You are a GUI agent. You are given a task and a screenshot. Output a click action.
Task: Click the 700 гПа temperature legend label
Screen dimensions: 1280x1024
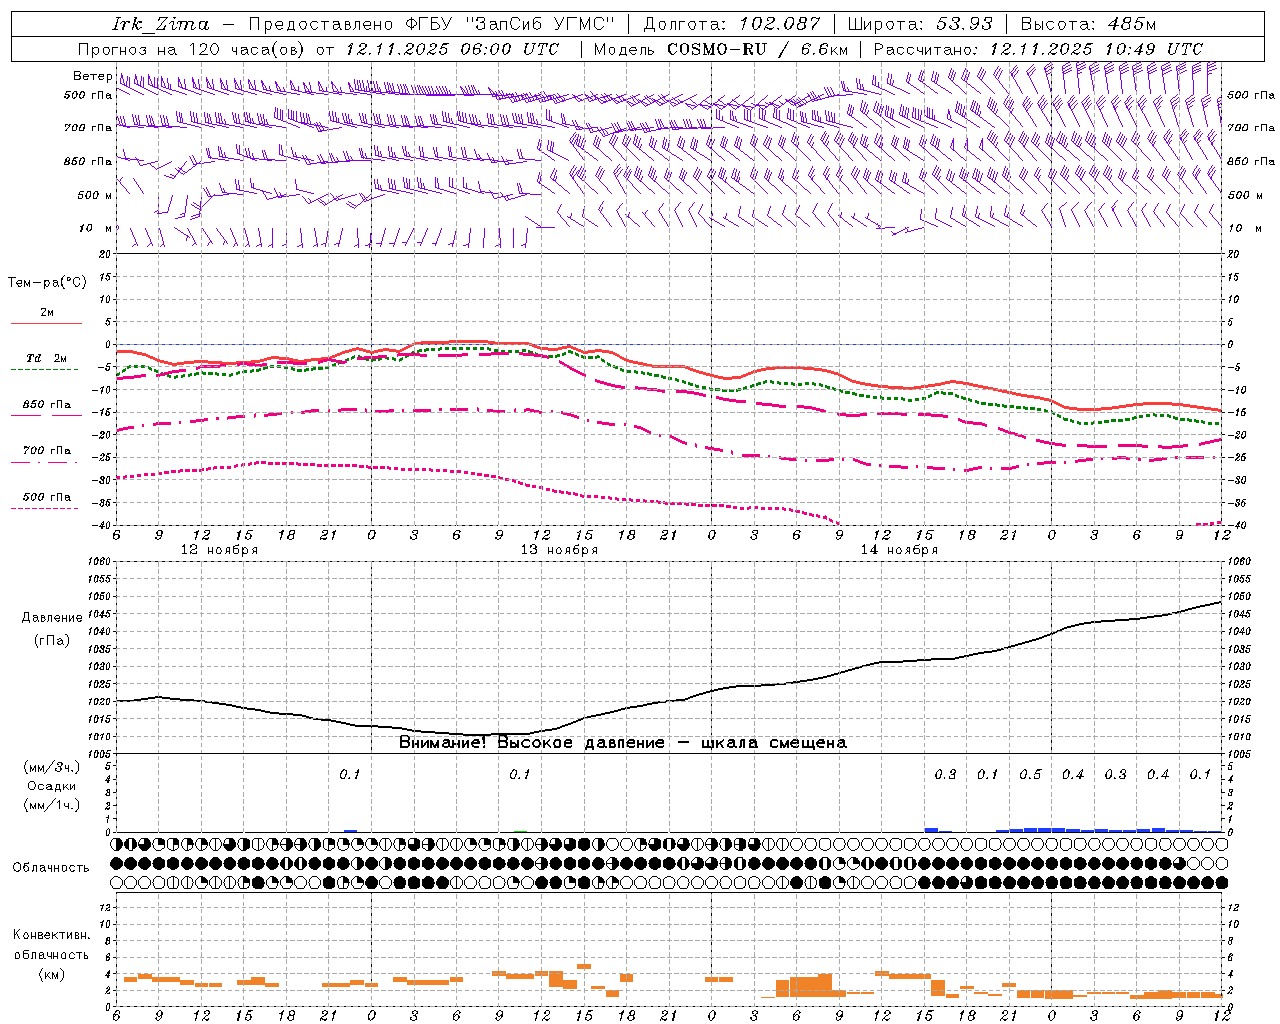coord(47,450)
